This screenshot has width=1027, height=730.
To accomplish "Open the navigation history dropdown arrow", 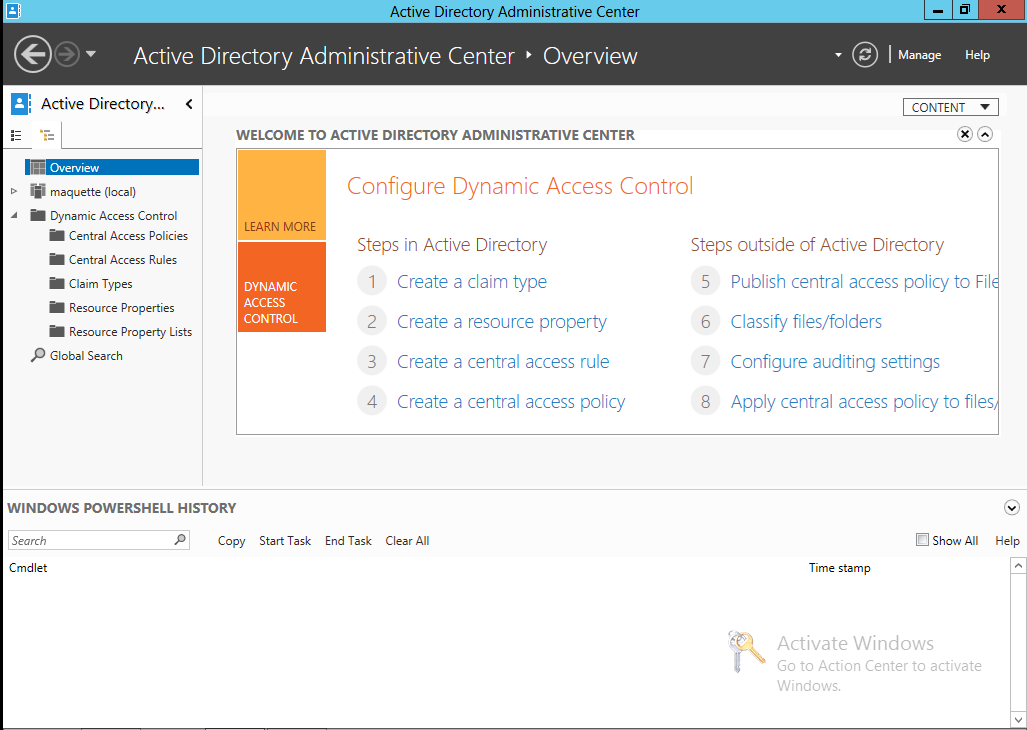I will [x=91, y=54].
